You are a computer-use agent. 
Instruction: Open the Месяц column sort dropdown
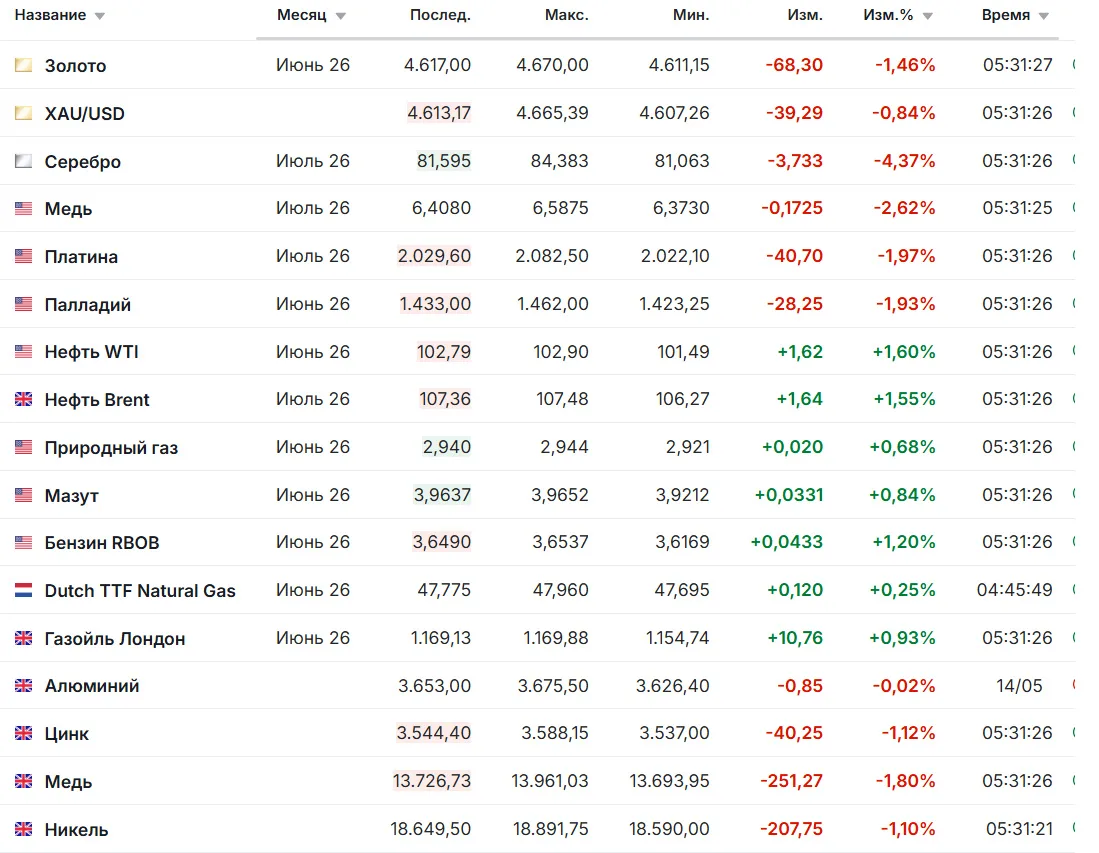point(341,16)
